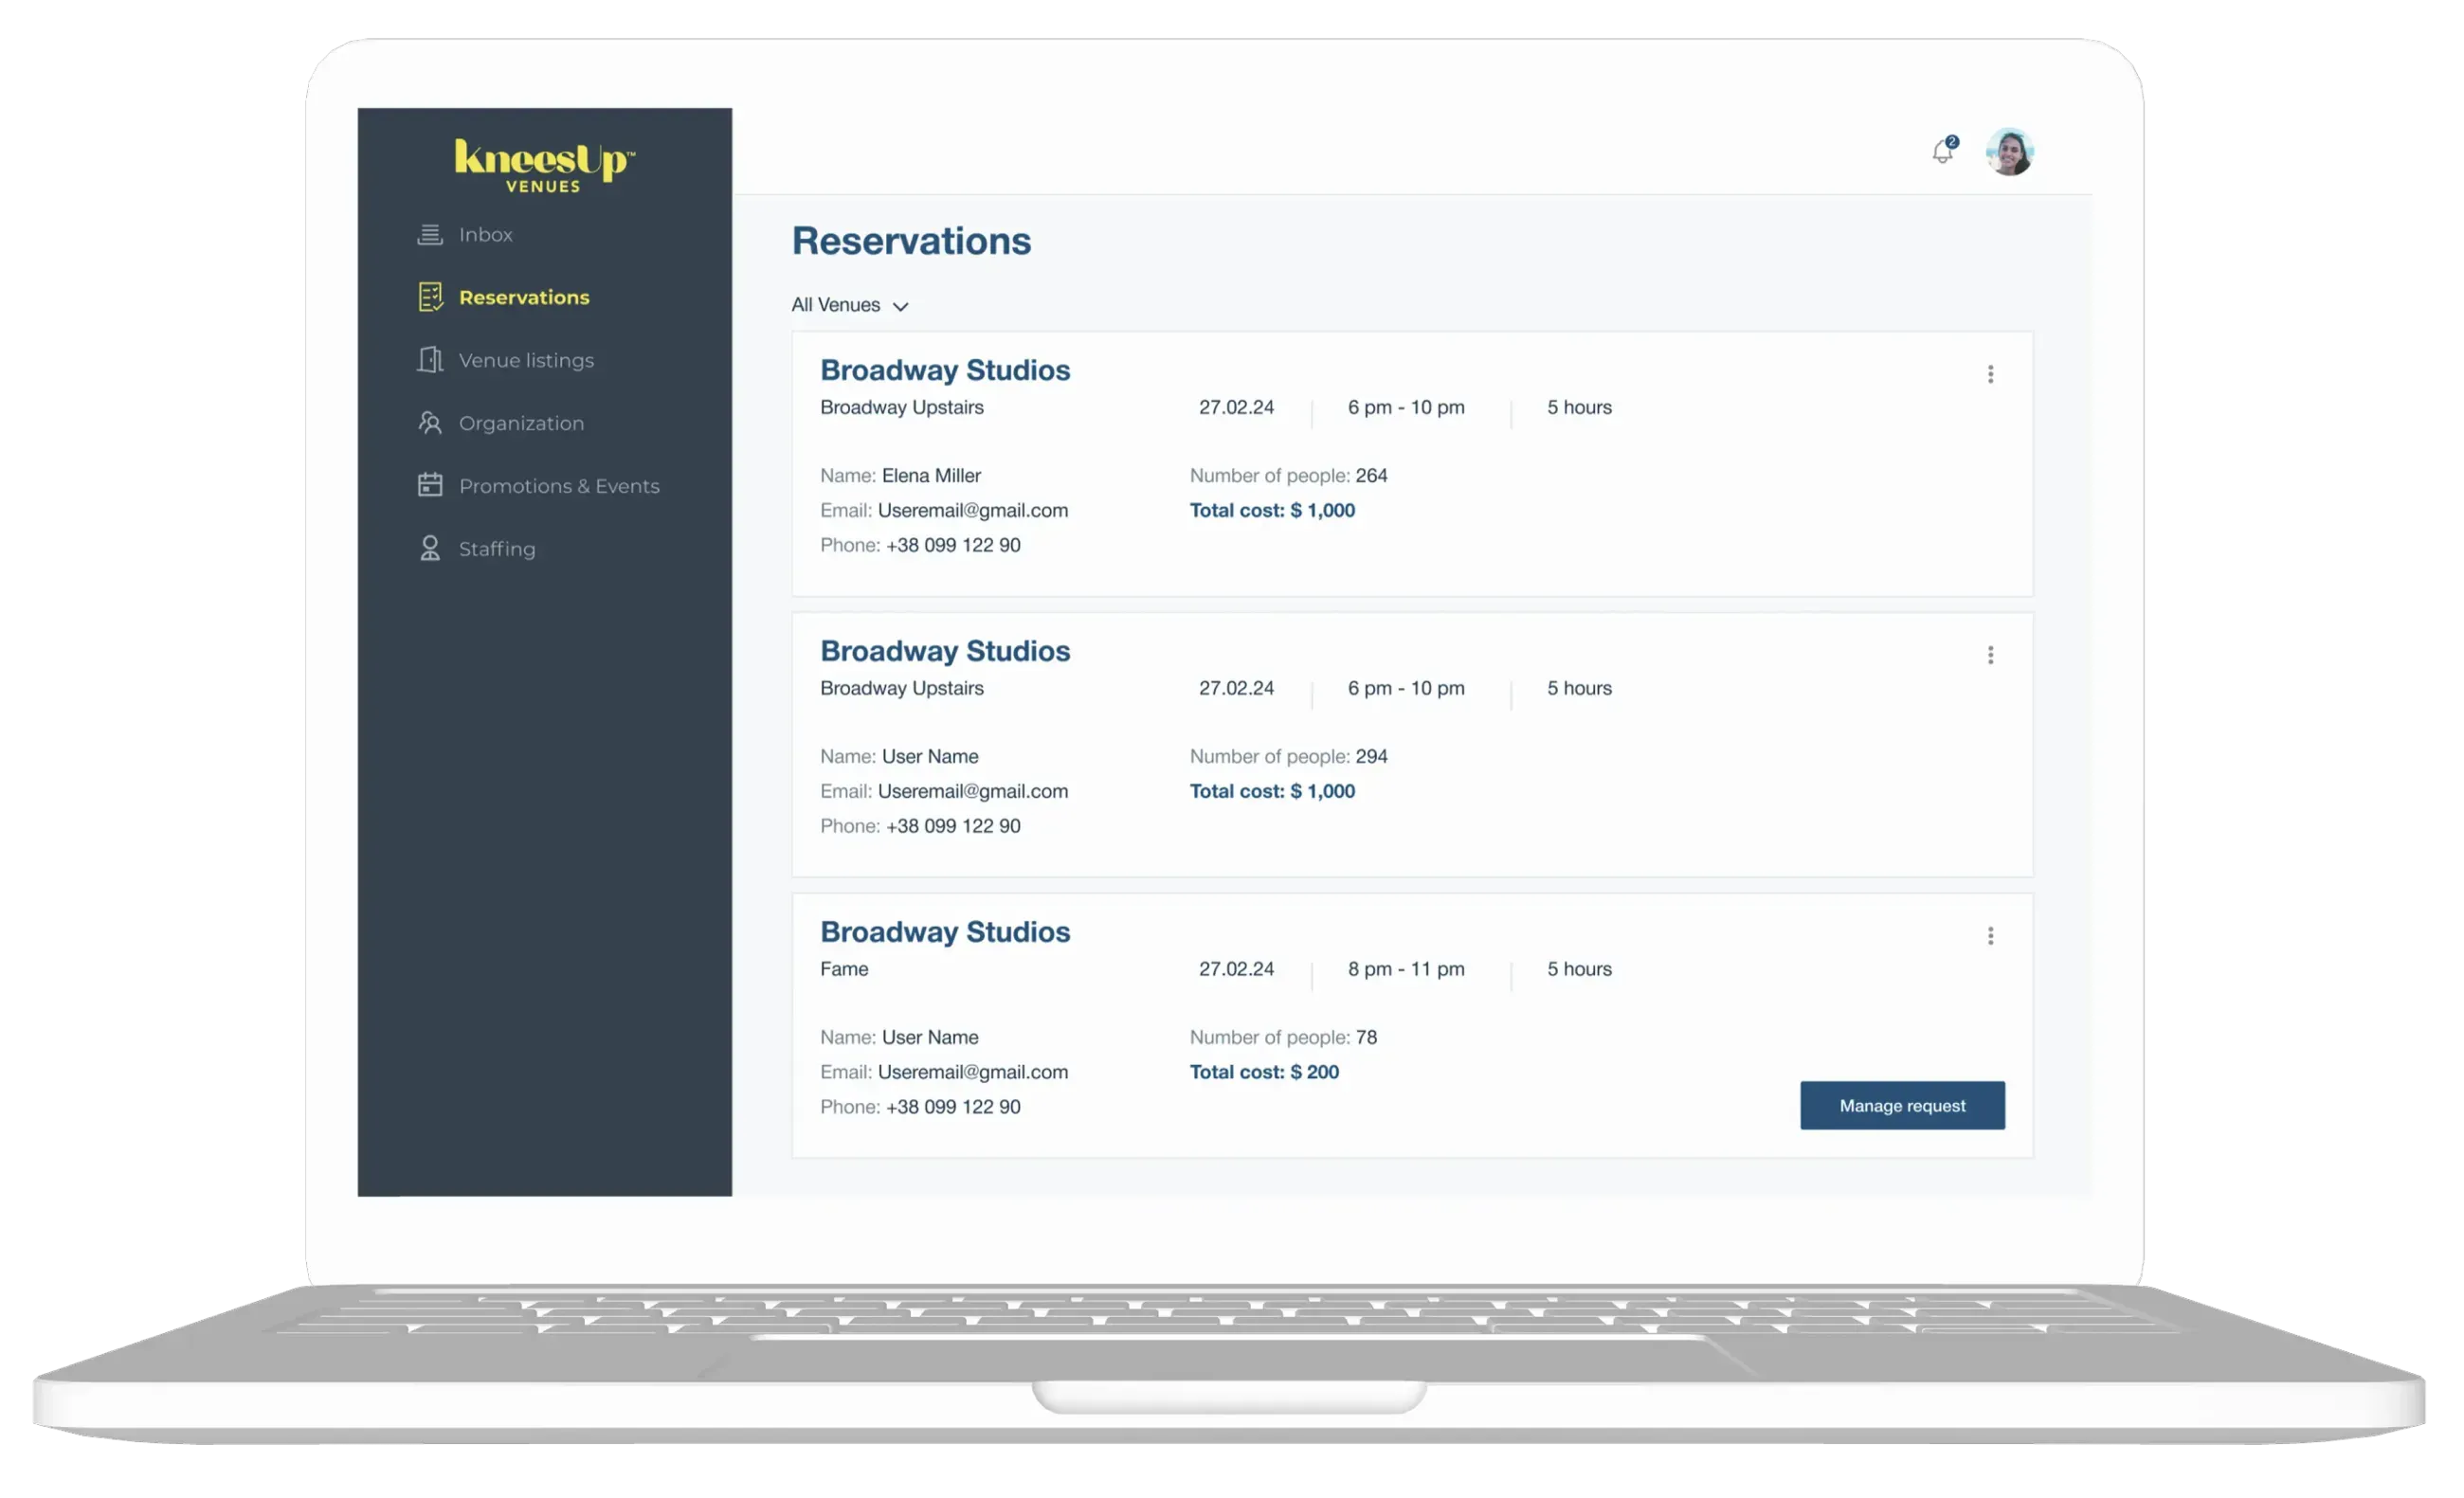Open the user profile avatar
Screen dimensions: 2464x1498
[2010, 151]
